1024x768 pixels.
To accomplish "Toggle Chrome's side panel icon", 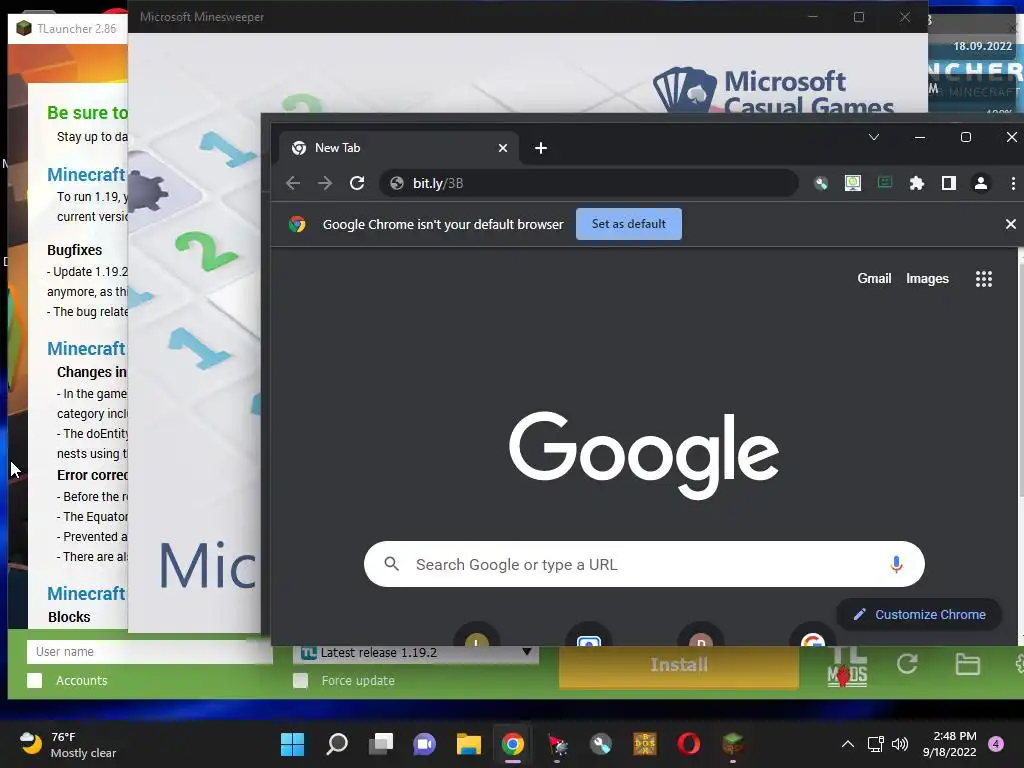I will [x=949, y=184].
